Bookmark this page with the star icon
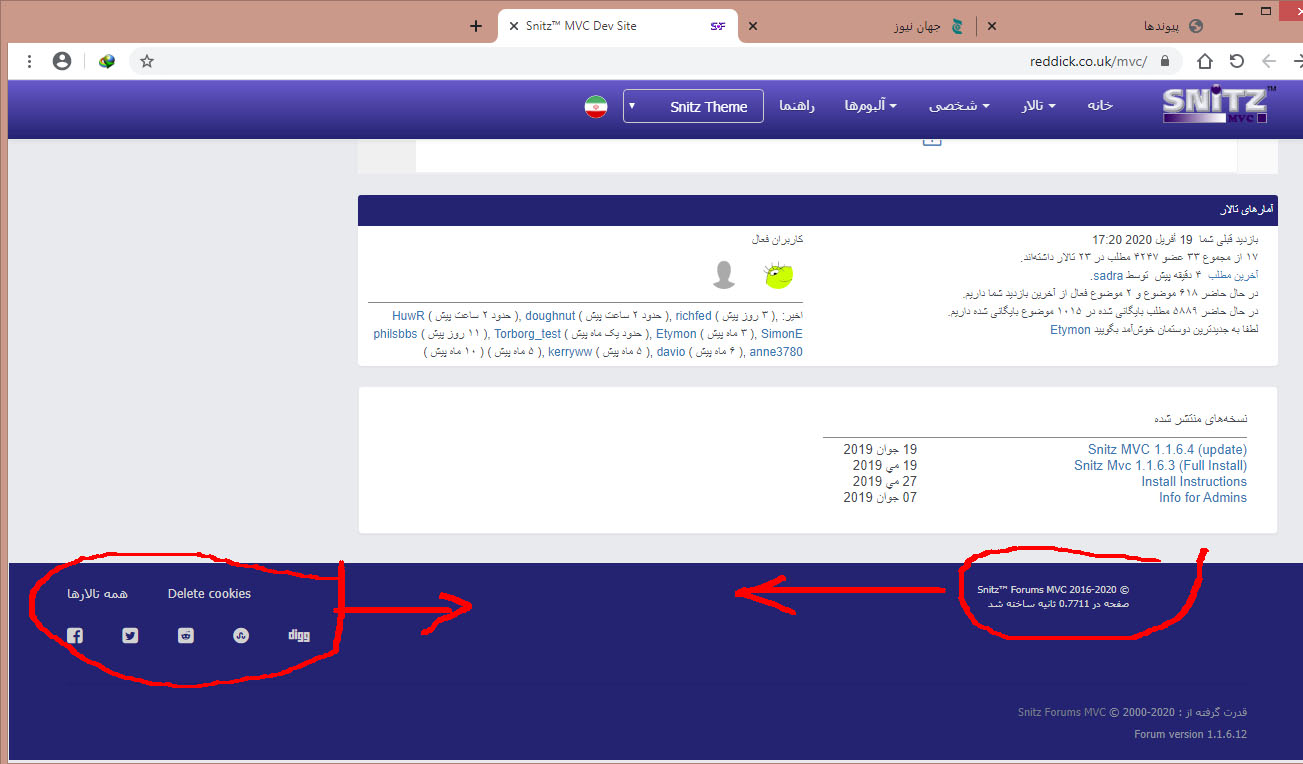Image resolution: width=1303 pixels, height=764 pixels. (147, 61)
